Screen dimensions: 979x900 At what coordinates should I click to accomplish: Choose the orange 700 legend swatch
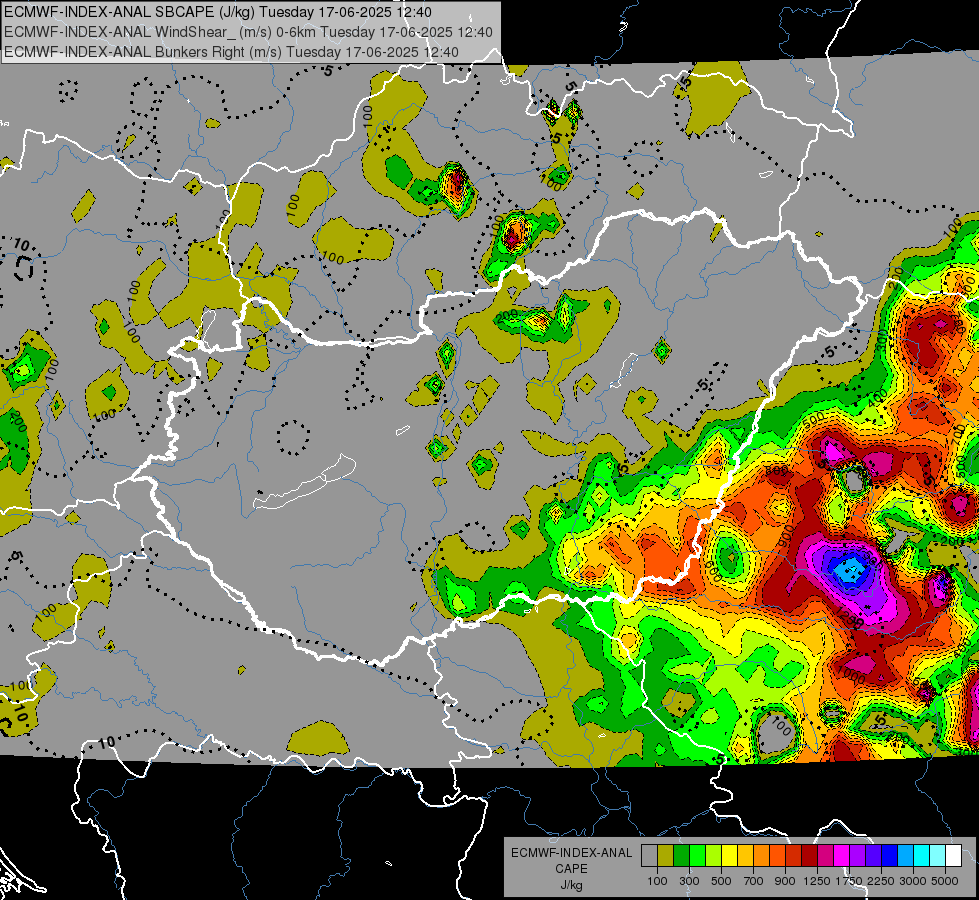761,856
